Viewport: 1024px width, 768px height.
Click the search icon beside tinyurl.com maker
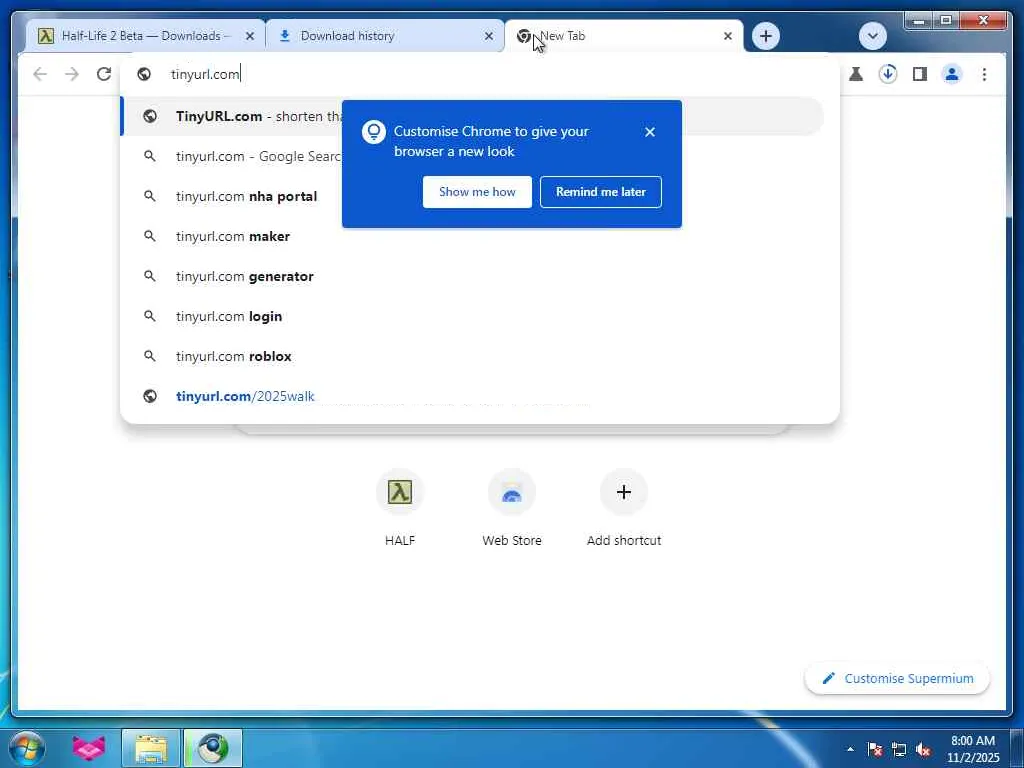[x=150, y=236]
